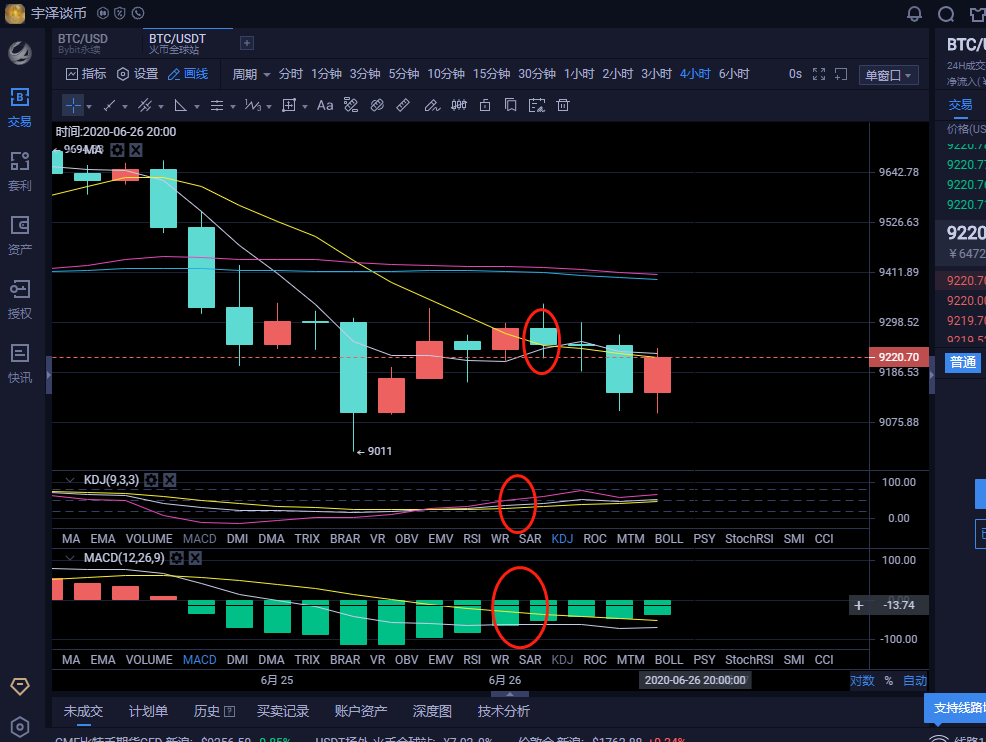The width and height of the screenshot is (986, 742).
Task: Select the crosshair cursor tool
Action: pyautogui.click(x=73, y=105)
